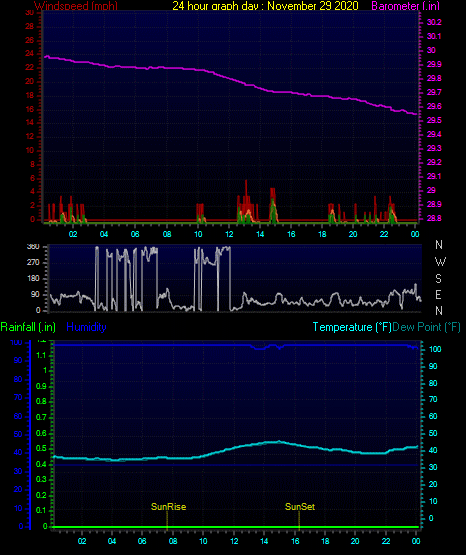Select the Barometer (.in) axis title

[405, 6]
